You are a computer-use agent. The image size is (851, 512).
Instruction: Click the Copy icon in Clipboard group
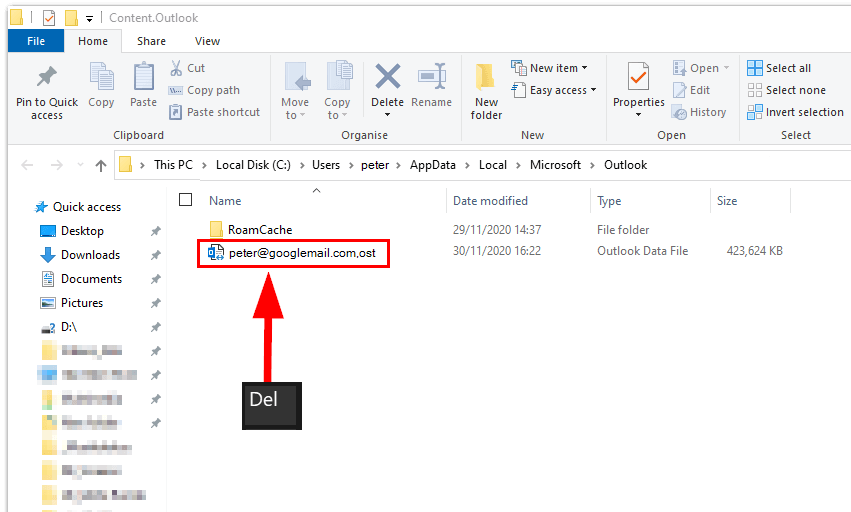101,77
